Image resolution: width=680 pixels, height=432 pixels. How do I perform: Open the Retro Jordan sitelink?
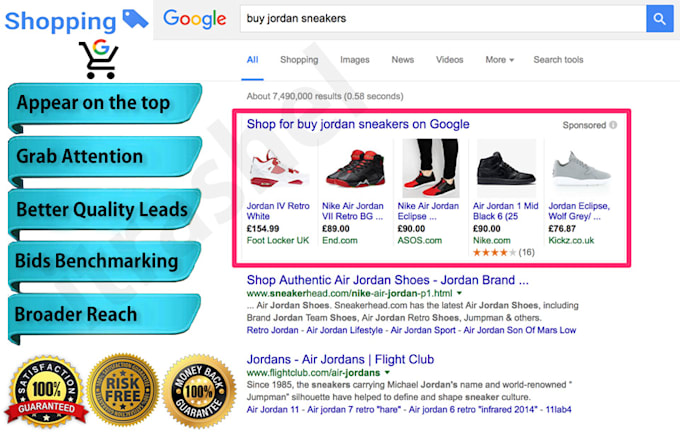pos(272,330)
